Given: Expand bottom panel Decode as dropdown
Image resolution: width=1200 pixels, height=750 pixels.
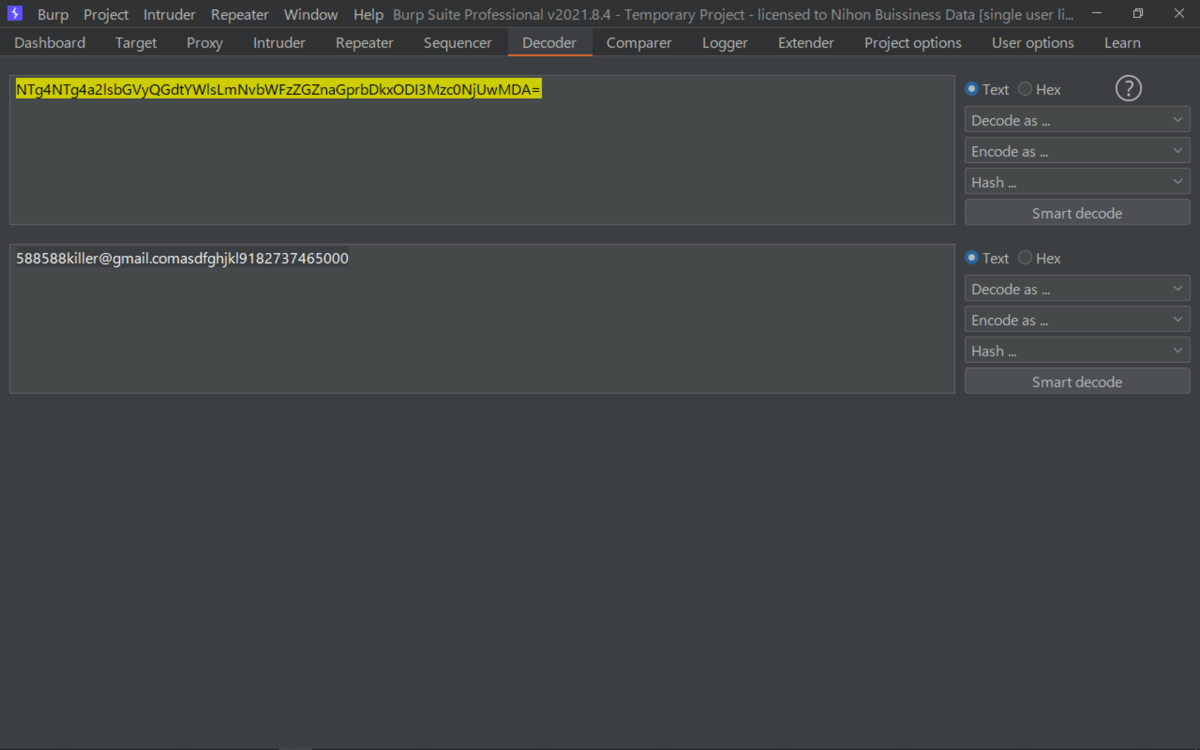Looking at the screenshot, I should click(x=1077, y=289).
